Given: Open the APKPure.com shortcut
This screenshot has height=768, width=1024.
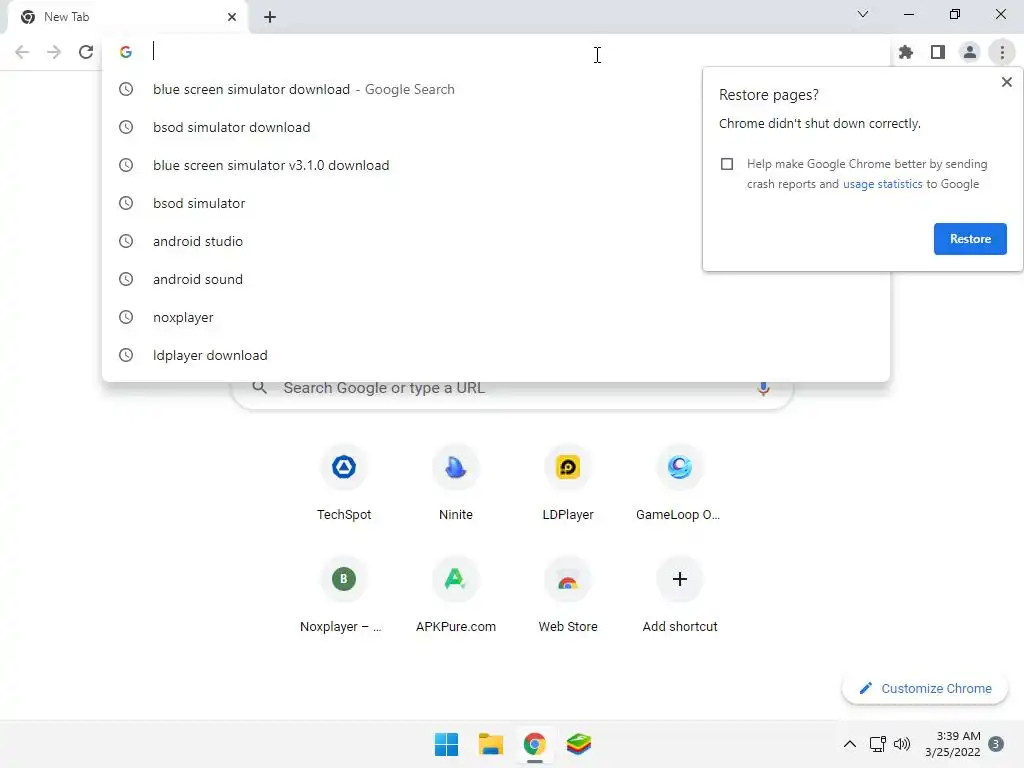Looking at the screenshot, I should [456, 595].
